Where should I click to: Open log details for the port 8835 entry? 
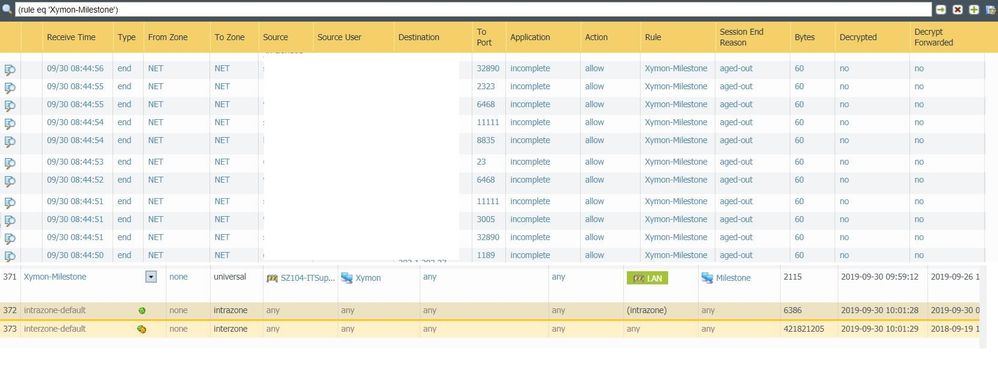click(x=10, y=141)
